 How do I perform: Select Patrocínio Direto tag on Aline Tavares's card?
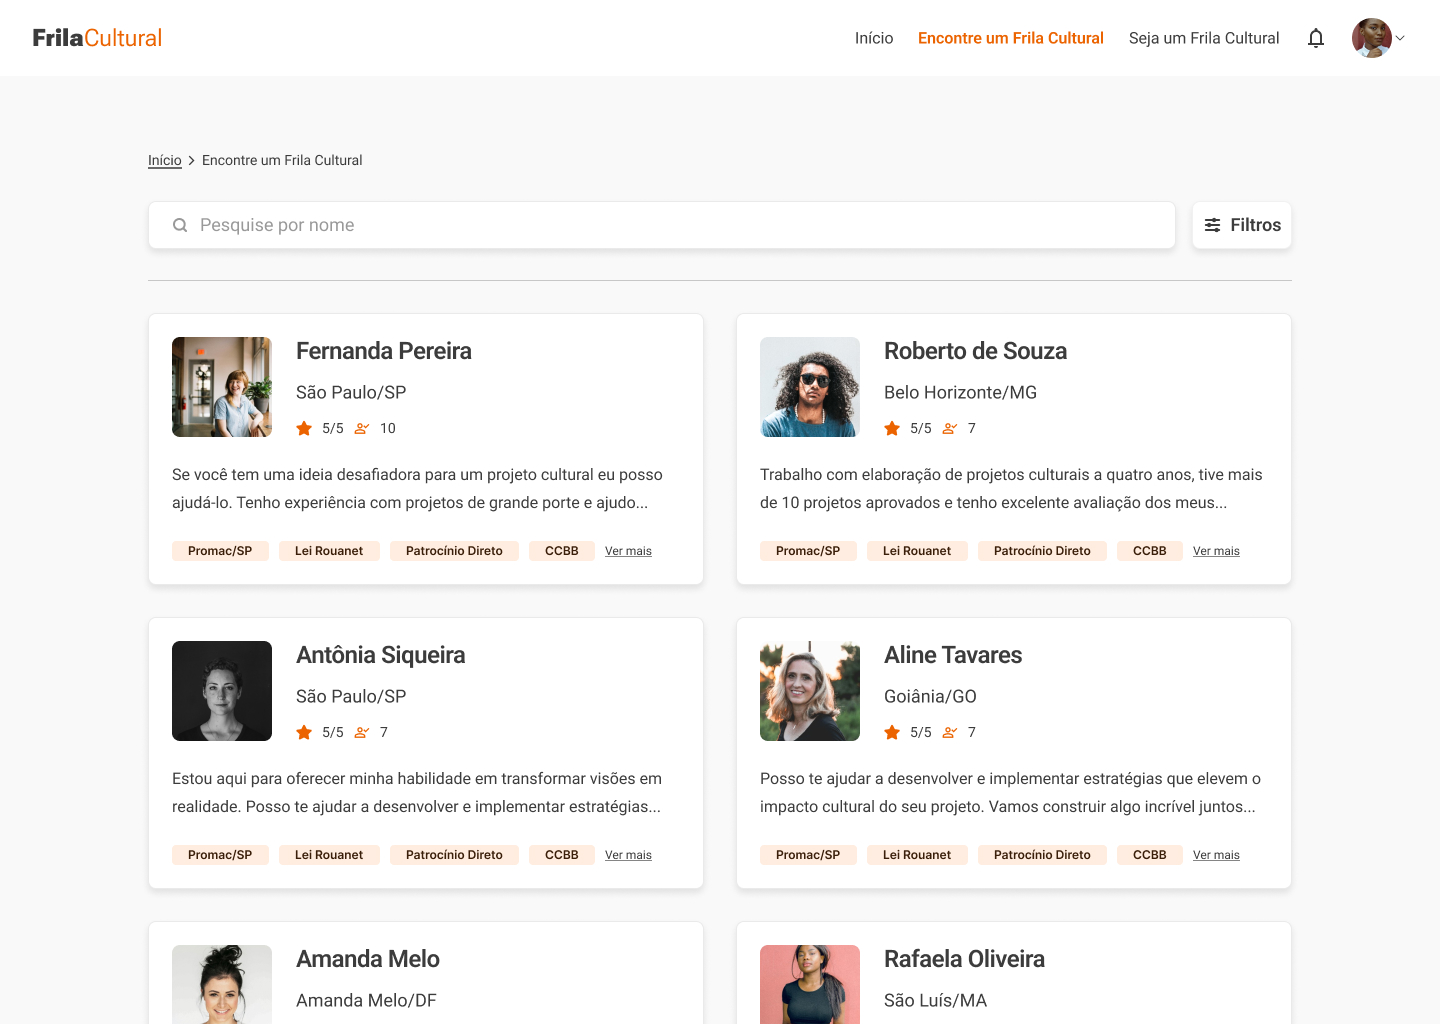click(x=1042, y=855)
